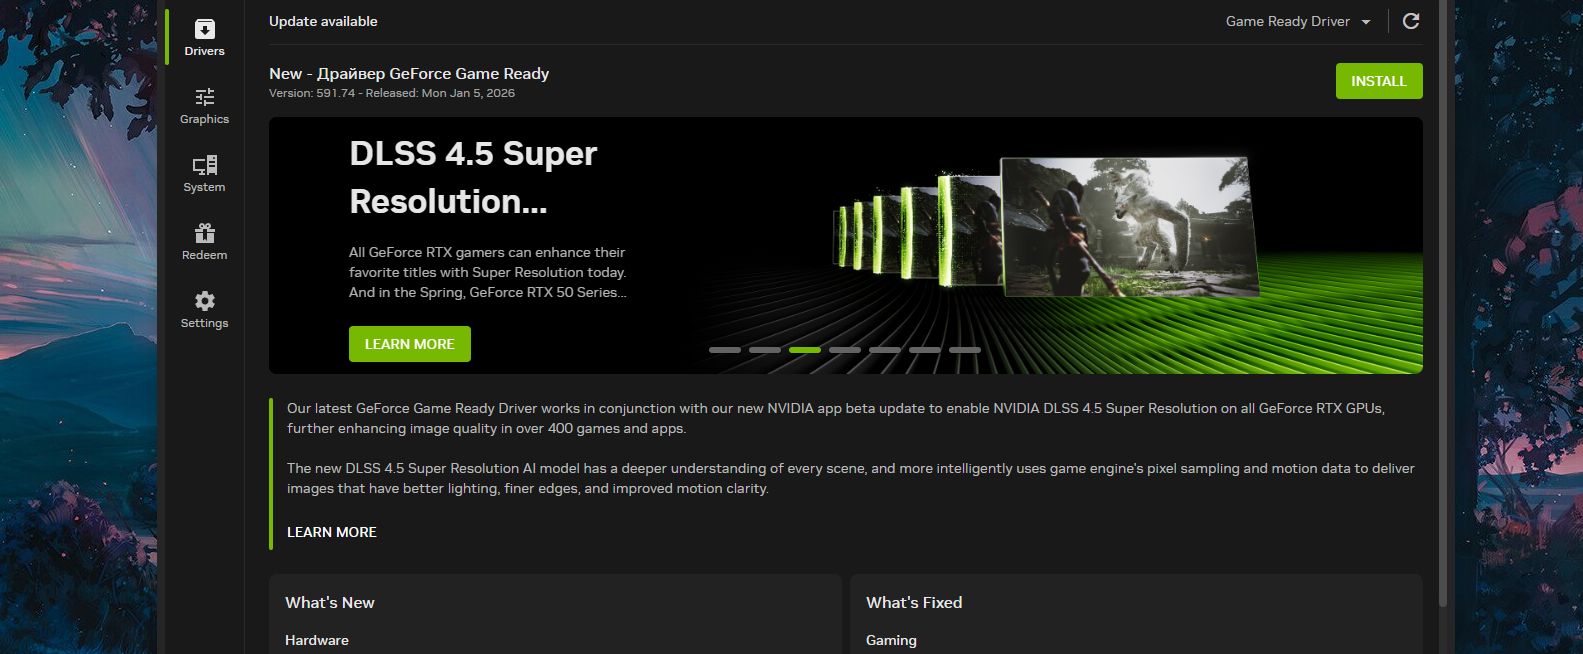This screenshot has width=1583, height=654.
Task: Select the second carousel slide indicator
Action: [x=765, y=350]
